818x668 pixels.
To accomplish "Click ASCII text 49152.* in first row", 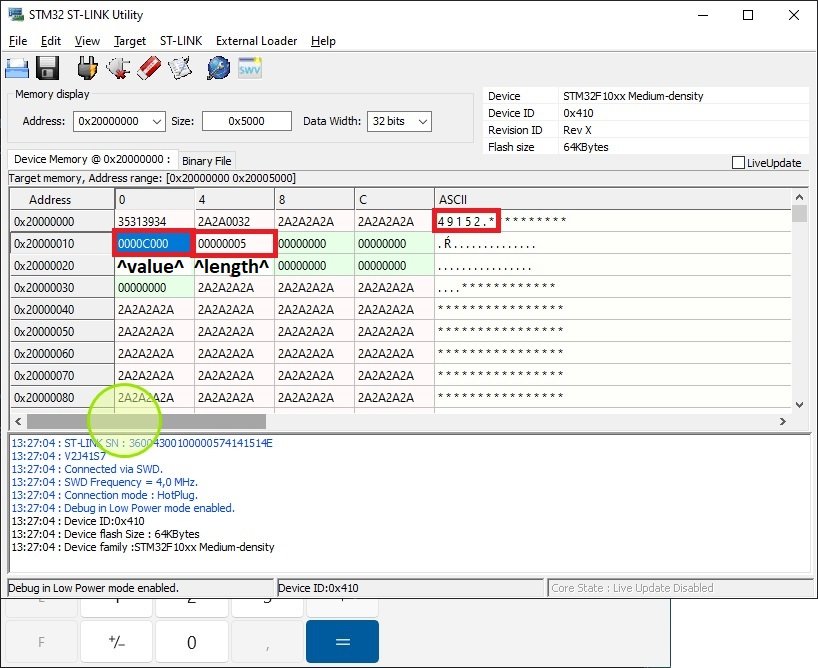I will tap(466, 221).
